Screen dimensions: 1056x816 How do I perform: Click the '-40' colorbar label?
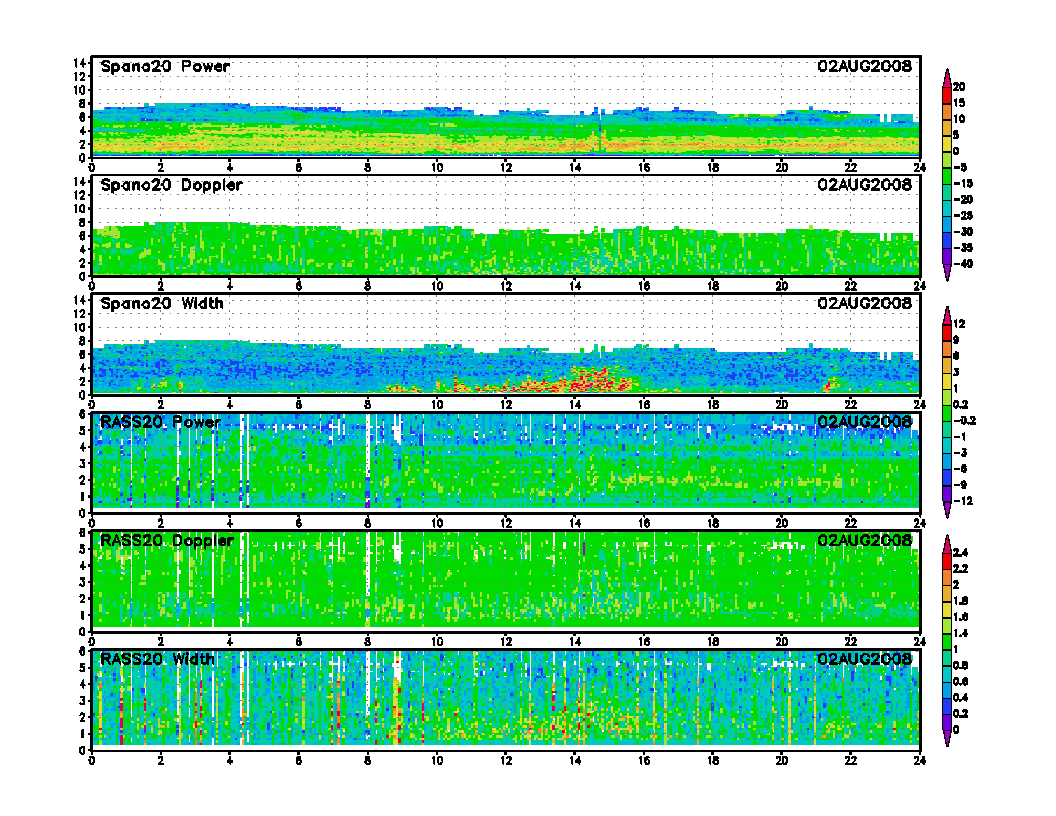coord(962,264)
